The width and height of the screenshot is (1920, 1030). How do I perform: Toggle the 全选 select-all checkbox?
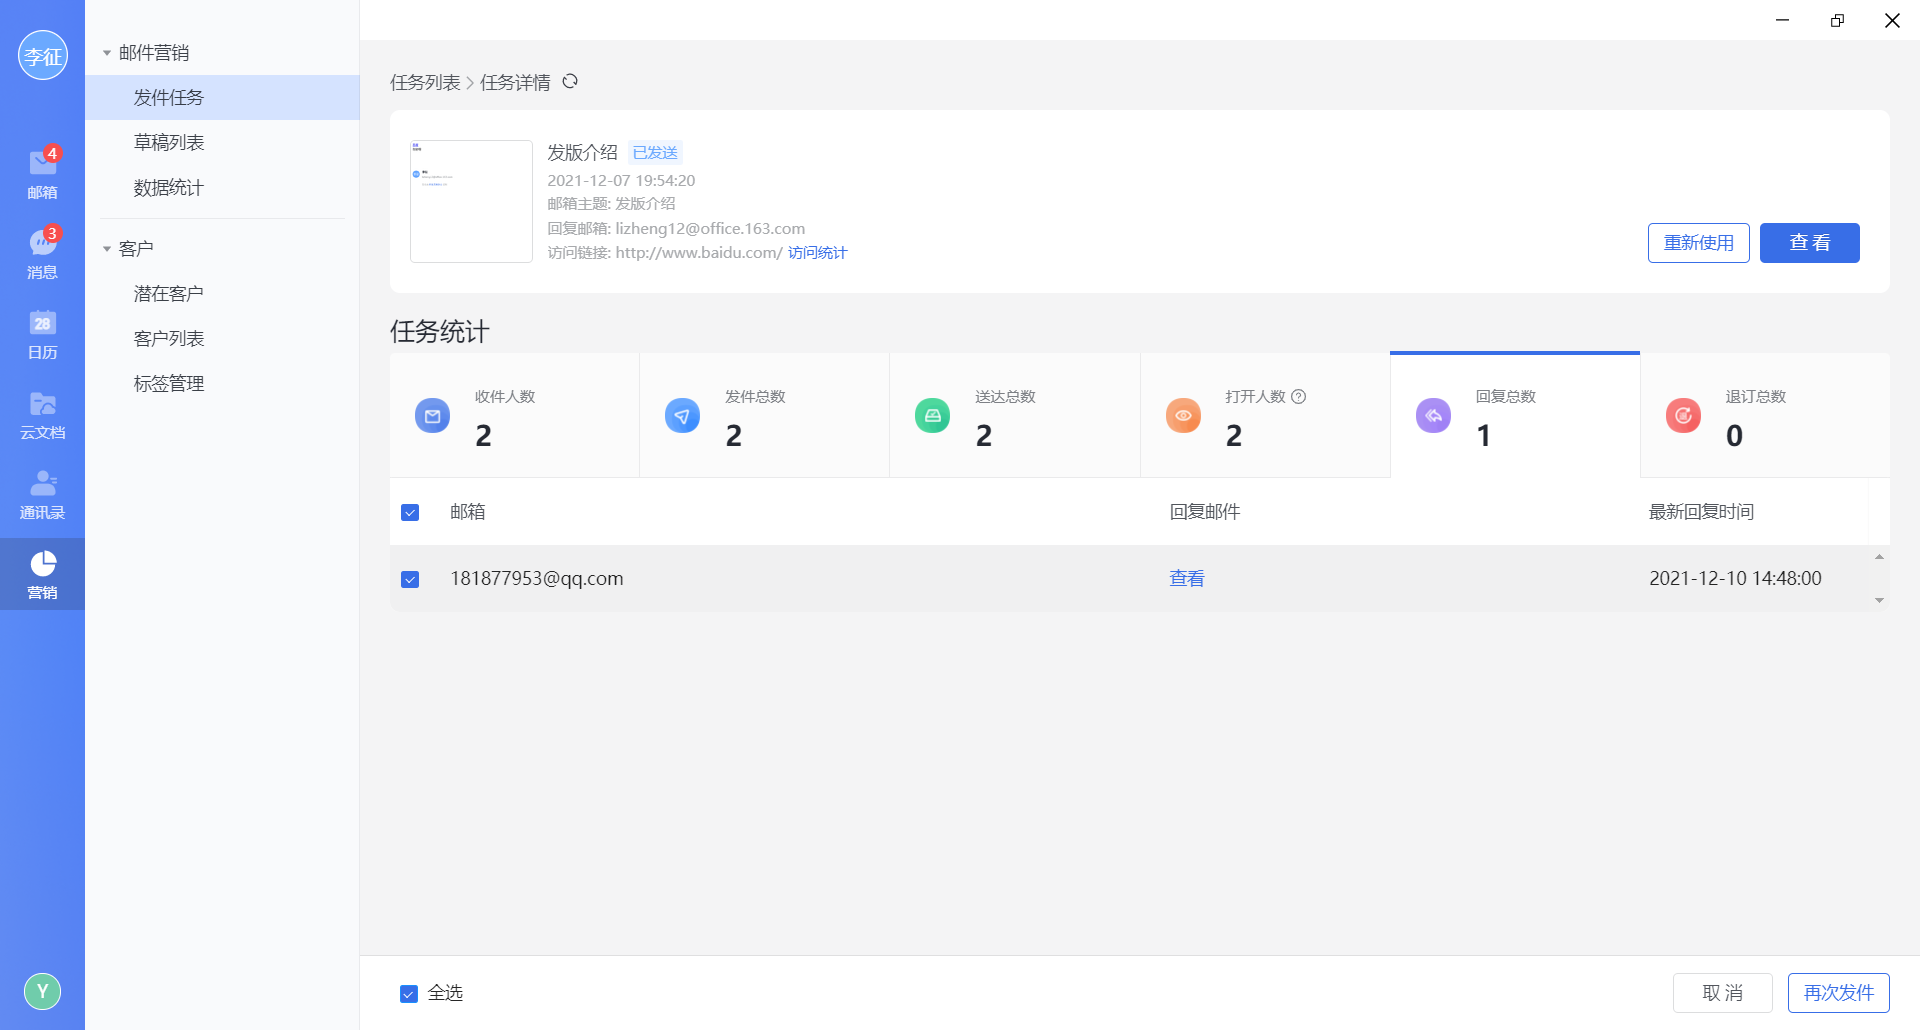click(x=409, y=994)
